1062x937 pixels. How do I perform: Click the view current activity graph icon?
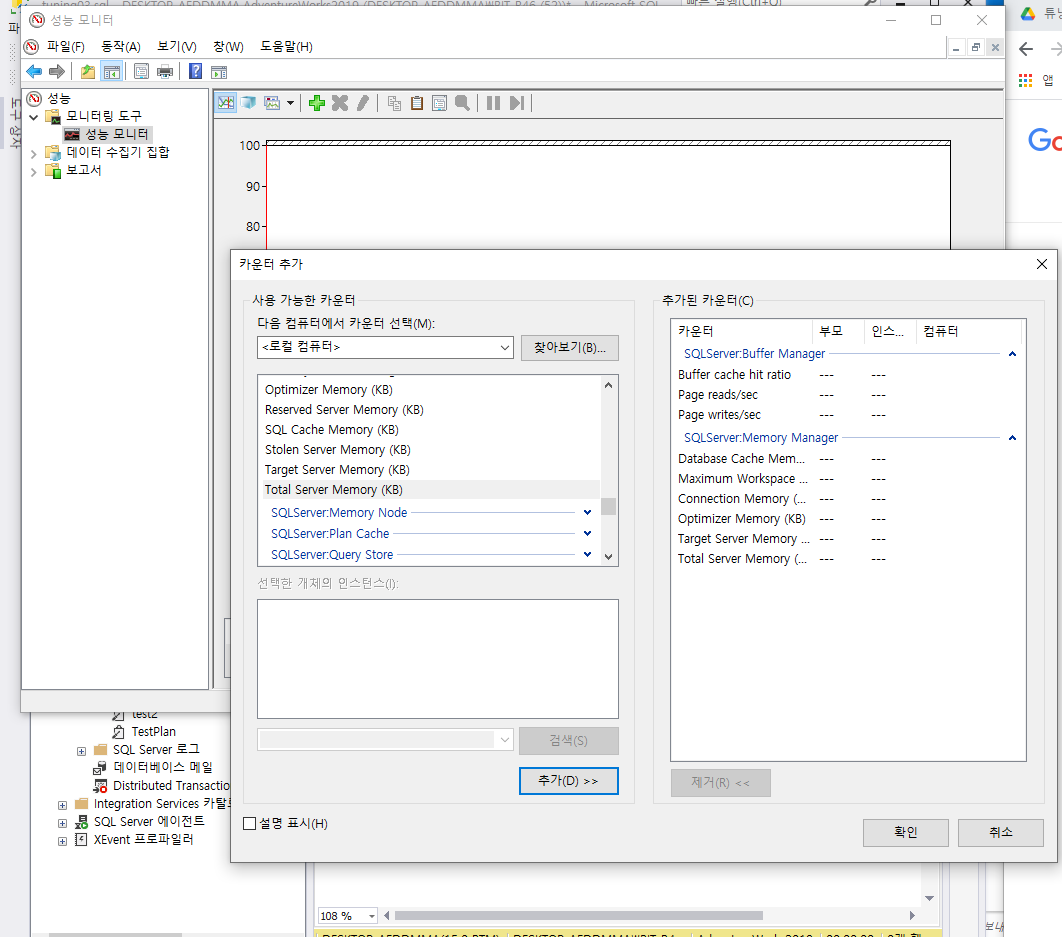(x=226, y=103)
